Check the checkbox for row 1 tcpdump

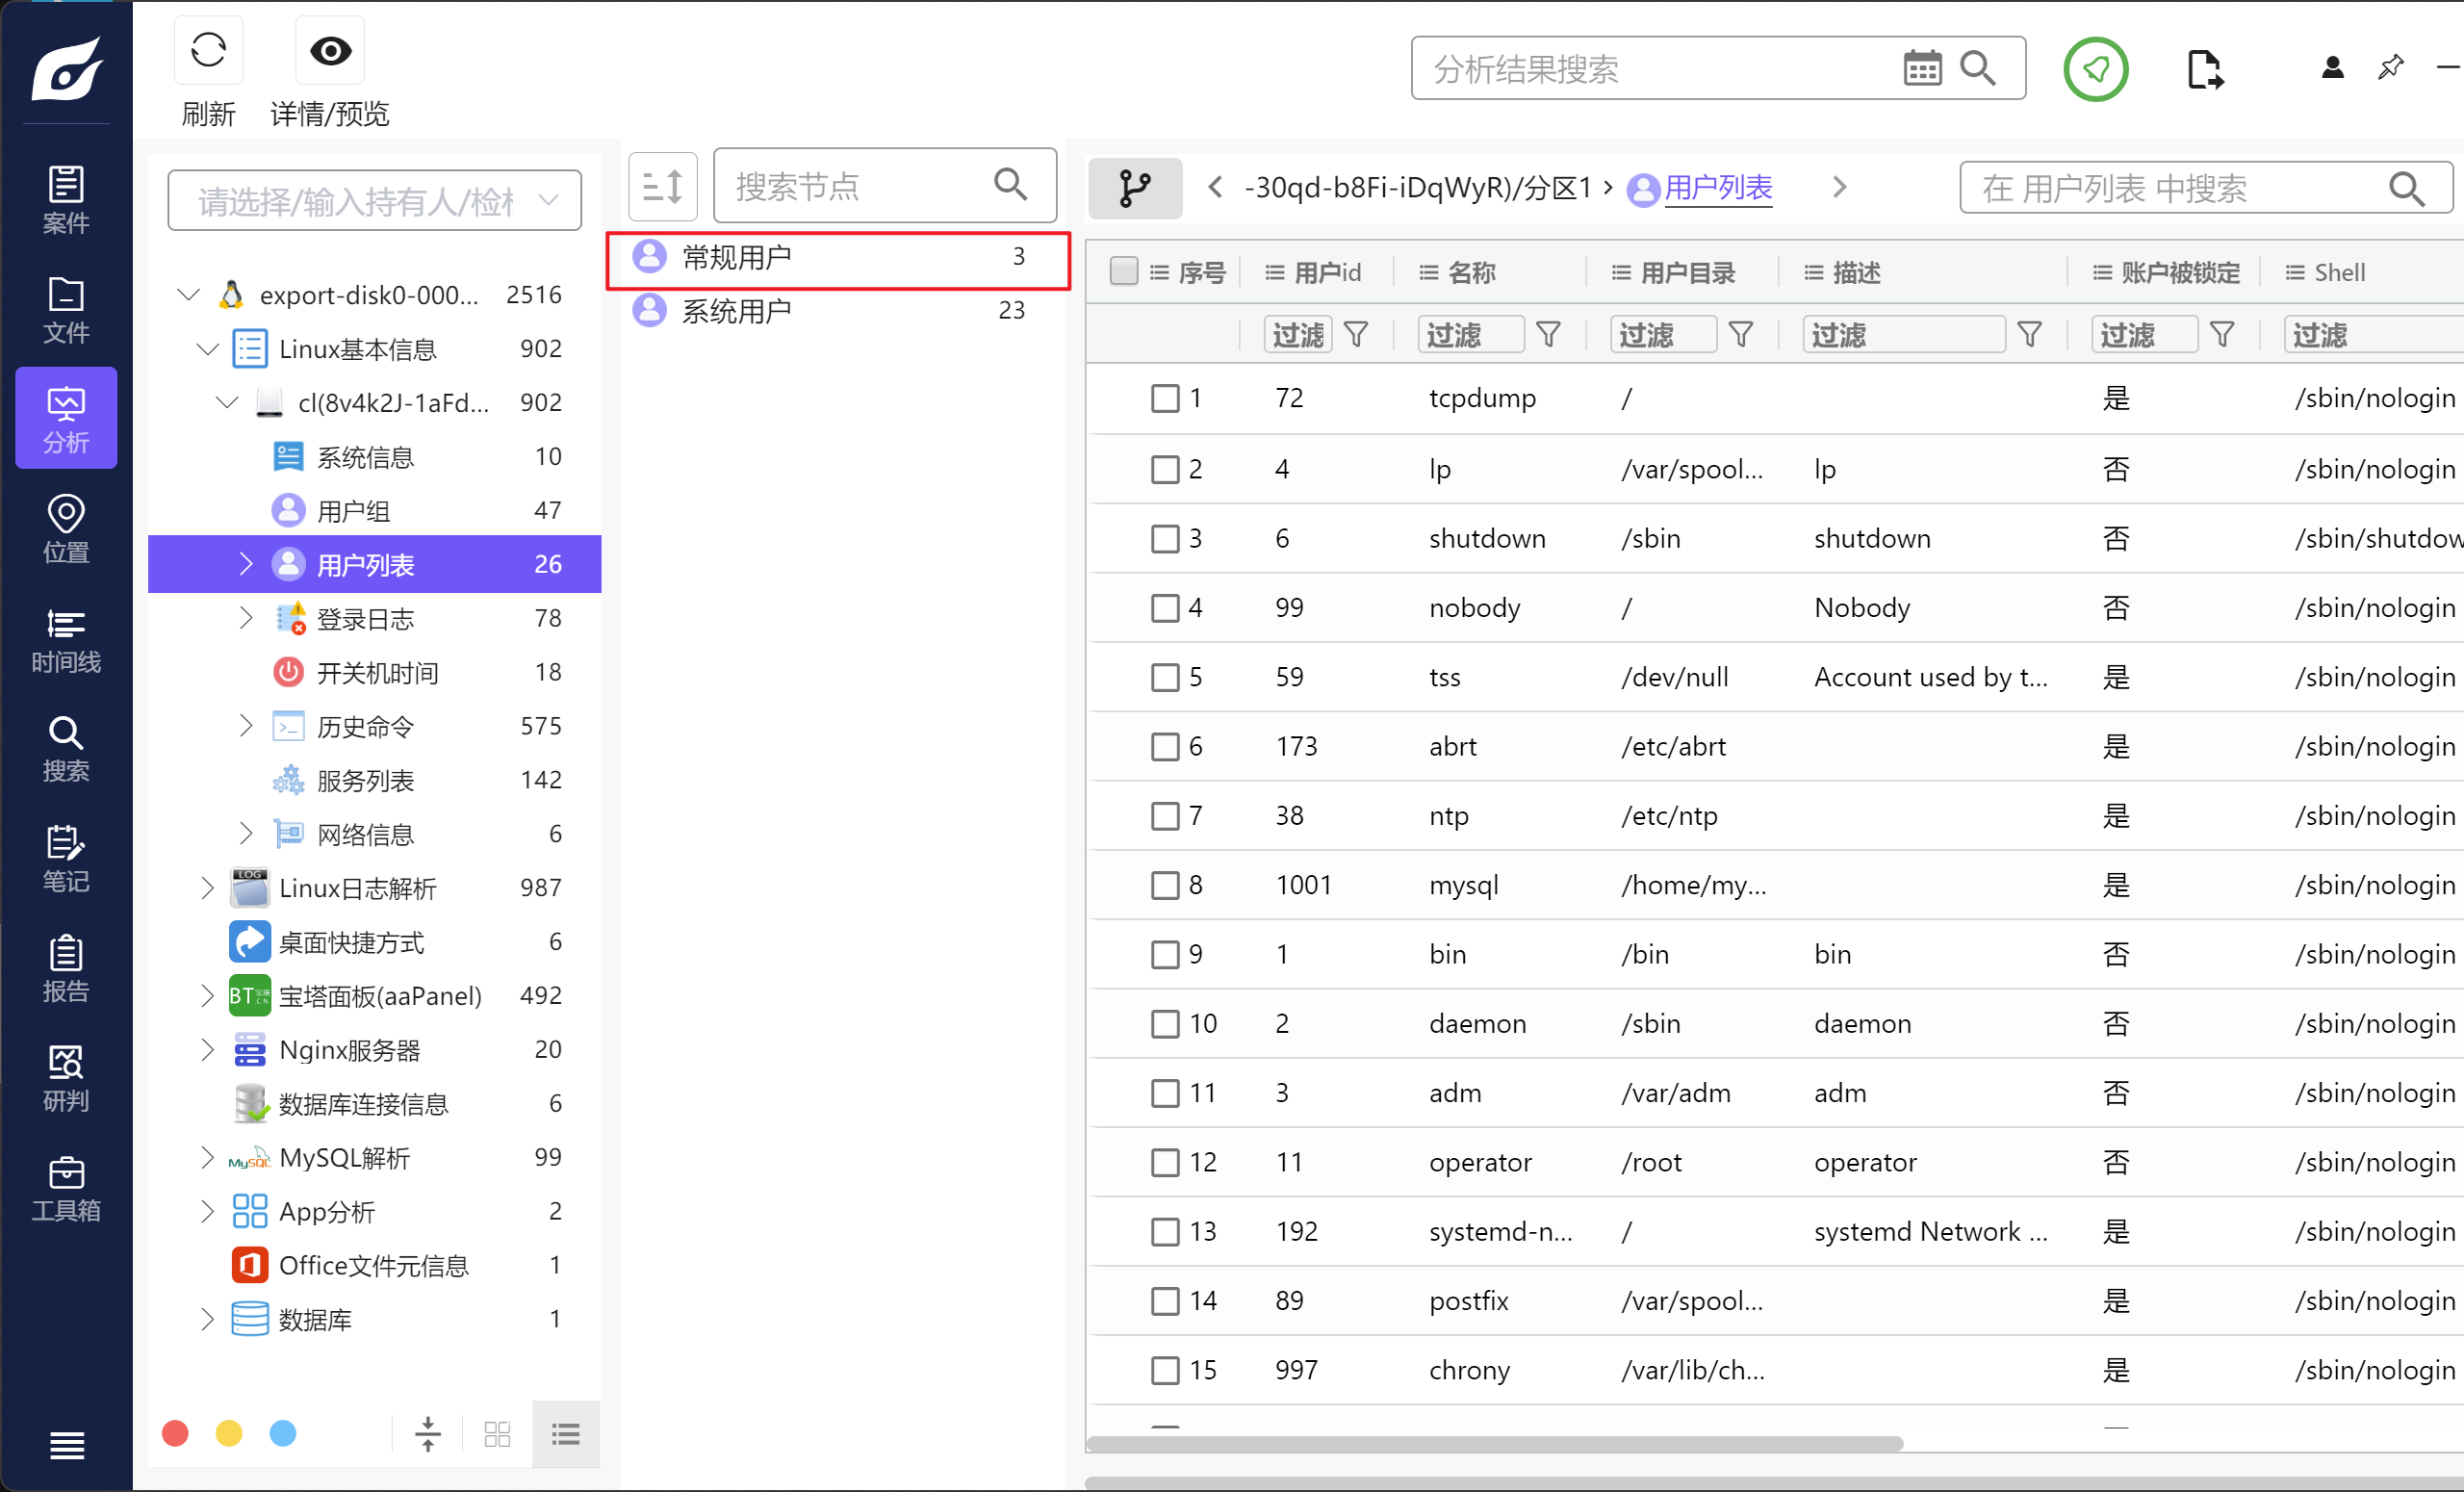pos(1165,398)
